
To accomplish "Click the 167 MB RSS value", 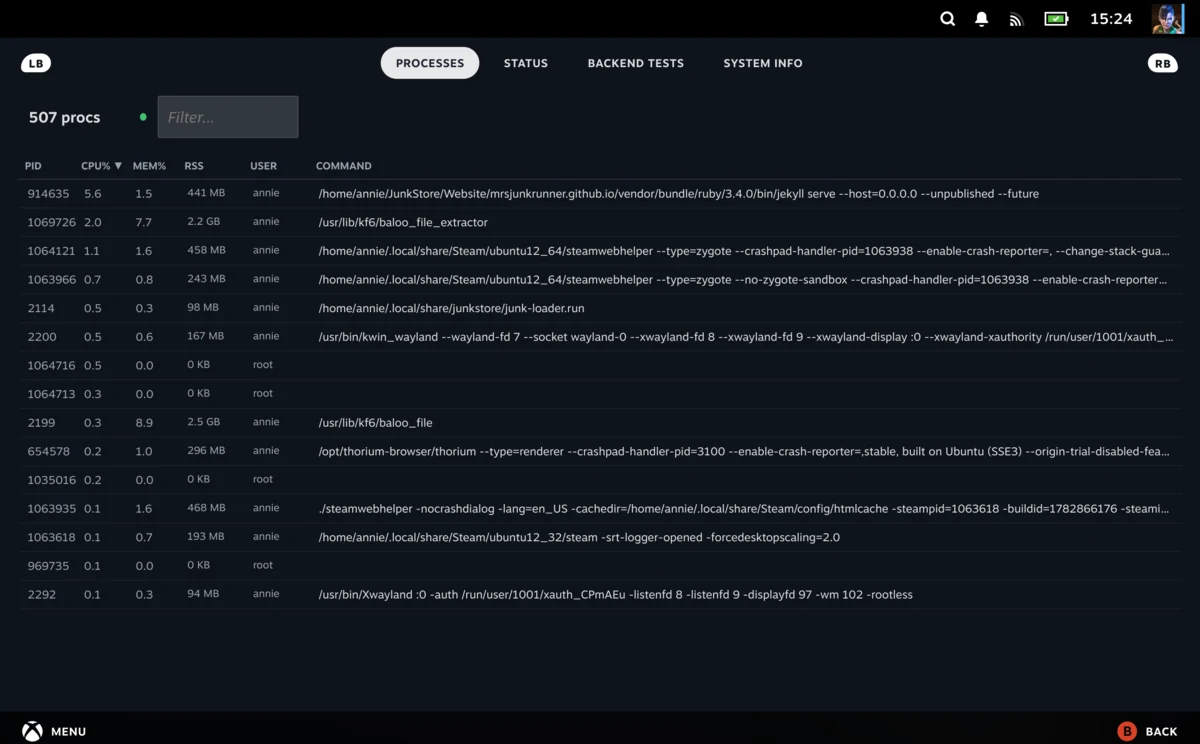I will [206, 337].
